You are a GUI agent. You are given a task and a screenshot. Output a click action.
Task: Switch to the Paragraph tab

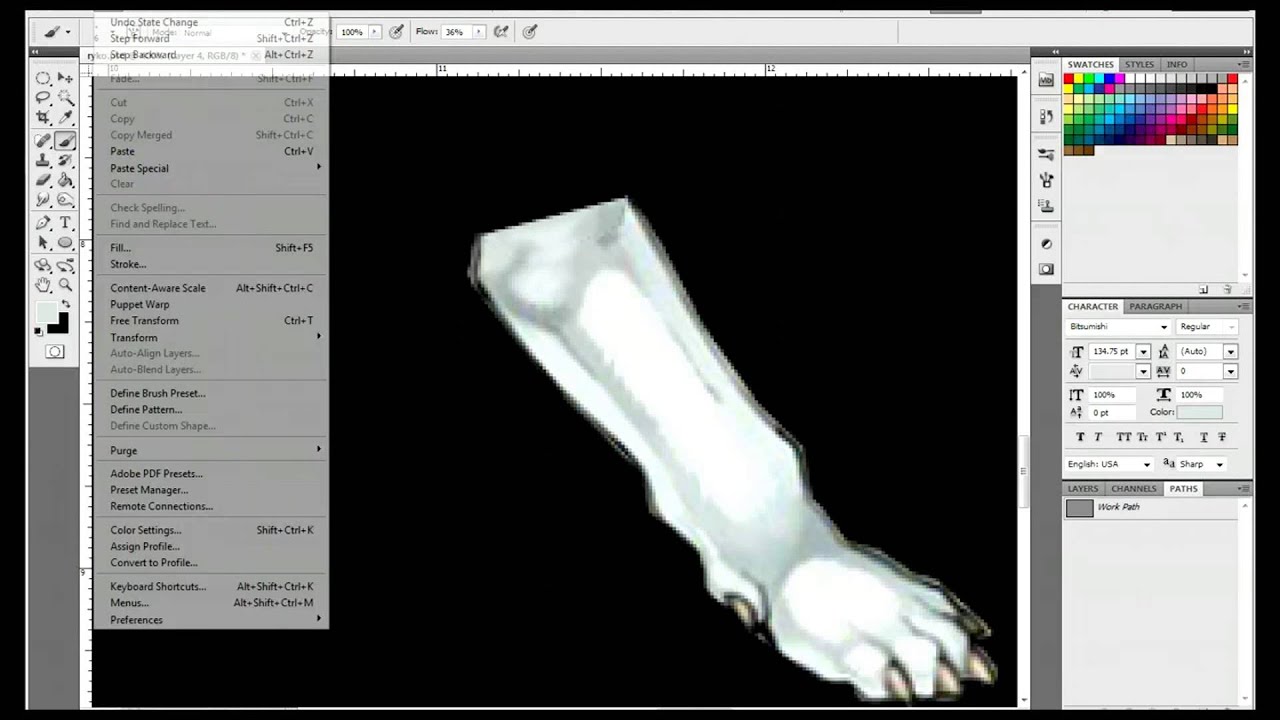click(1155, 307)
